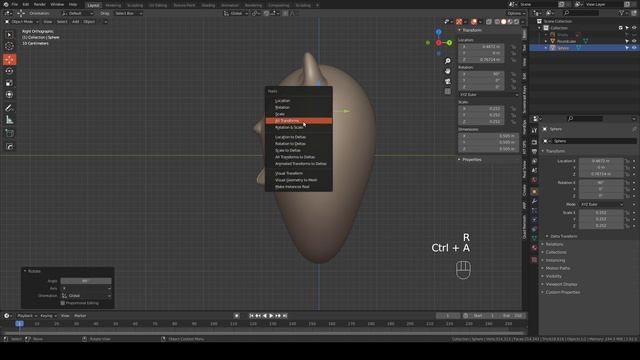
Task: Jump to the timeline's last frame
Action: 285,316
